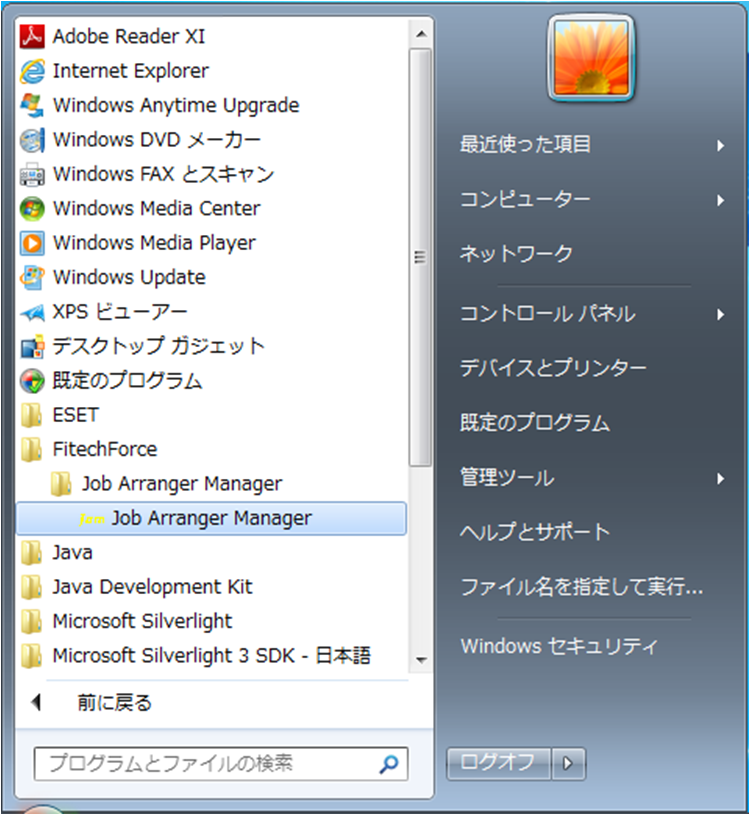Select Java Development Kit folder name
Image resolution: width=750 pixels, height=815 pixels.
153,587
